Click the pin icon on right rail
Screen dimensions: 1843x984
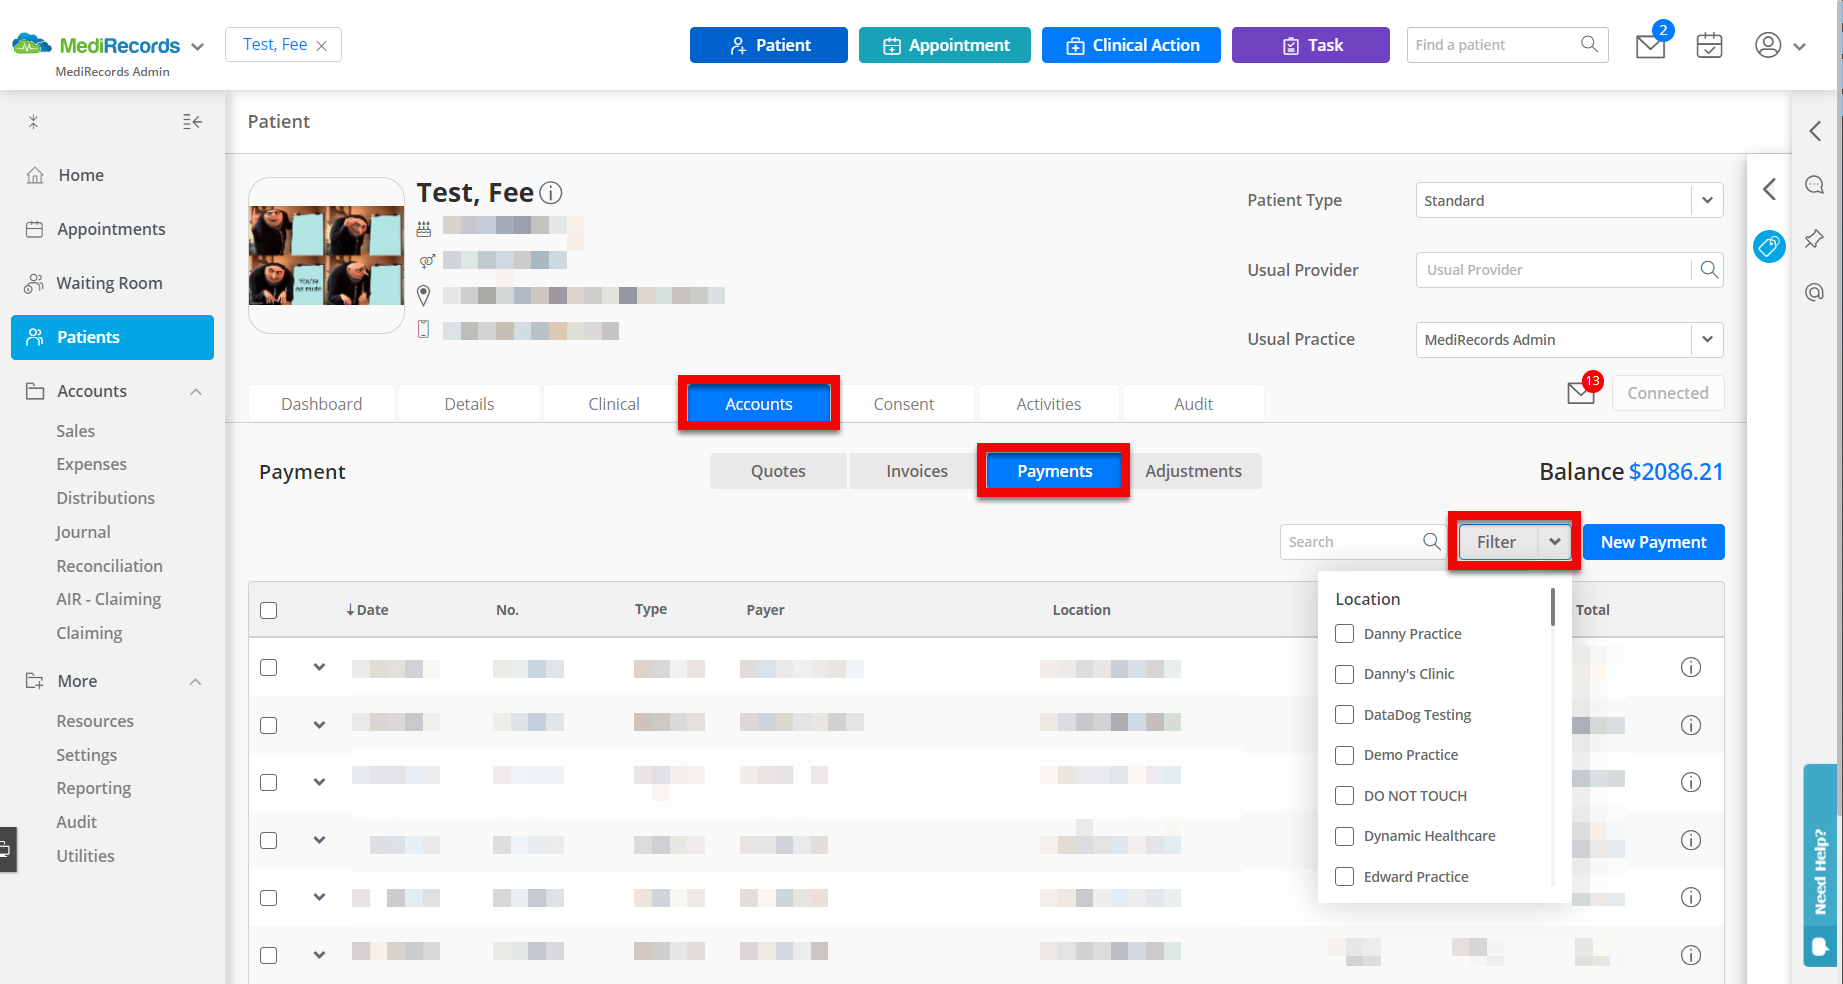click(1814, 239)
